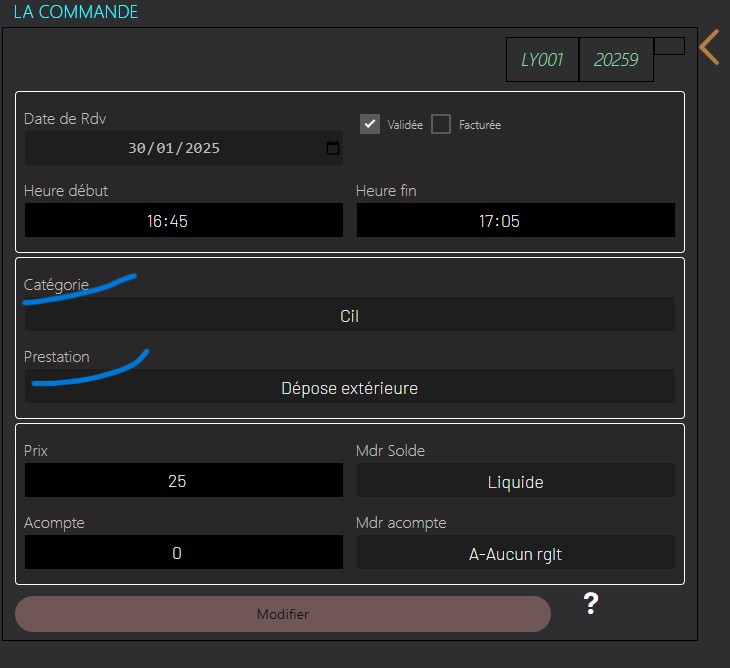Viewport: 730px width, 668px height.
Task: Select the Heure début field showing 16:45
Action: (x=183, y=221)
